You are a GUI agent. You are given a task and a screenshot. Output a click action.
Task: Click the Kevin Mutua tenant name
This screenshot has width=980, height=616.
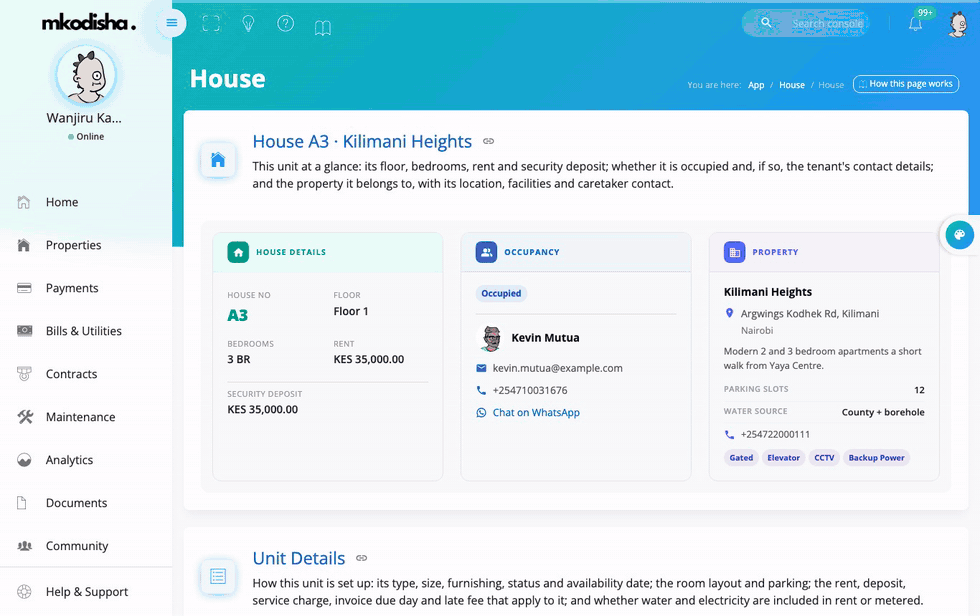[545, 338]
